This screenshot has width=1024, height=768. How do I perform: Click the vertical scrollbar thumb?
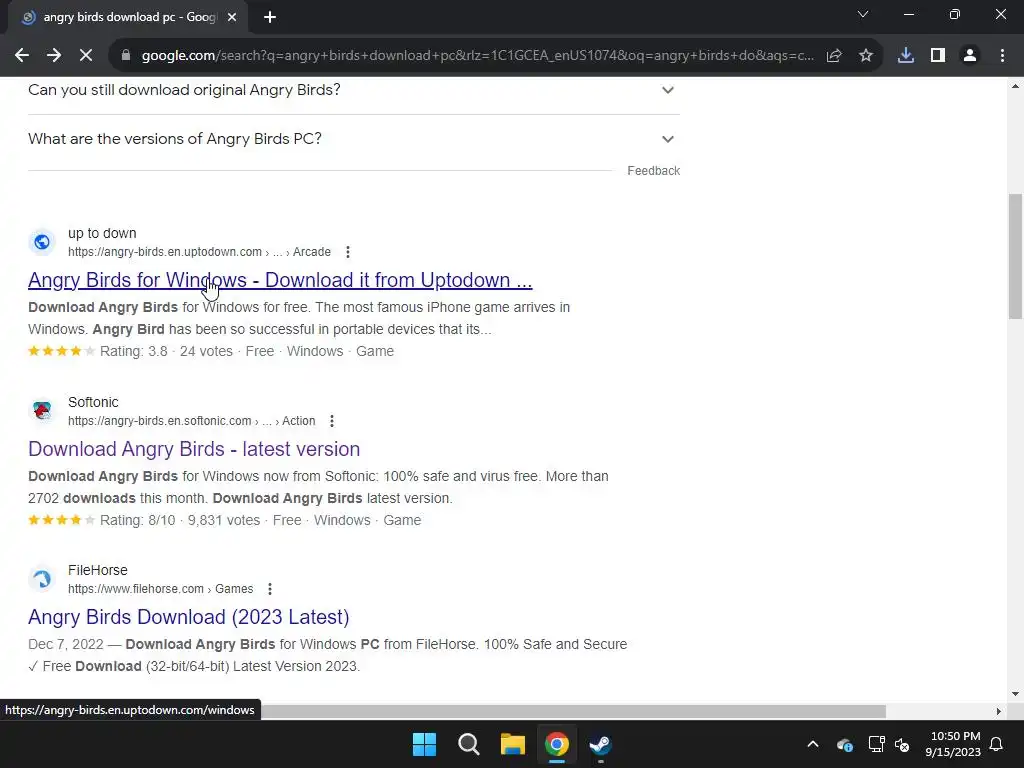[x=1015, y=256]
